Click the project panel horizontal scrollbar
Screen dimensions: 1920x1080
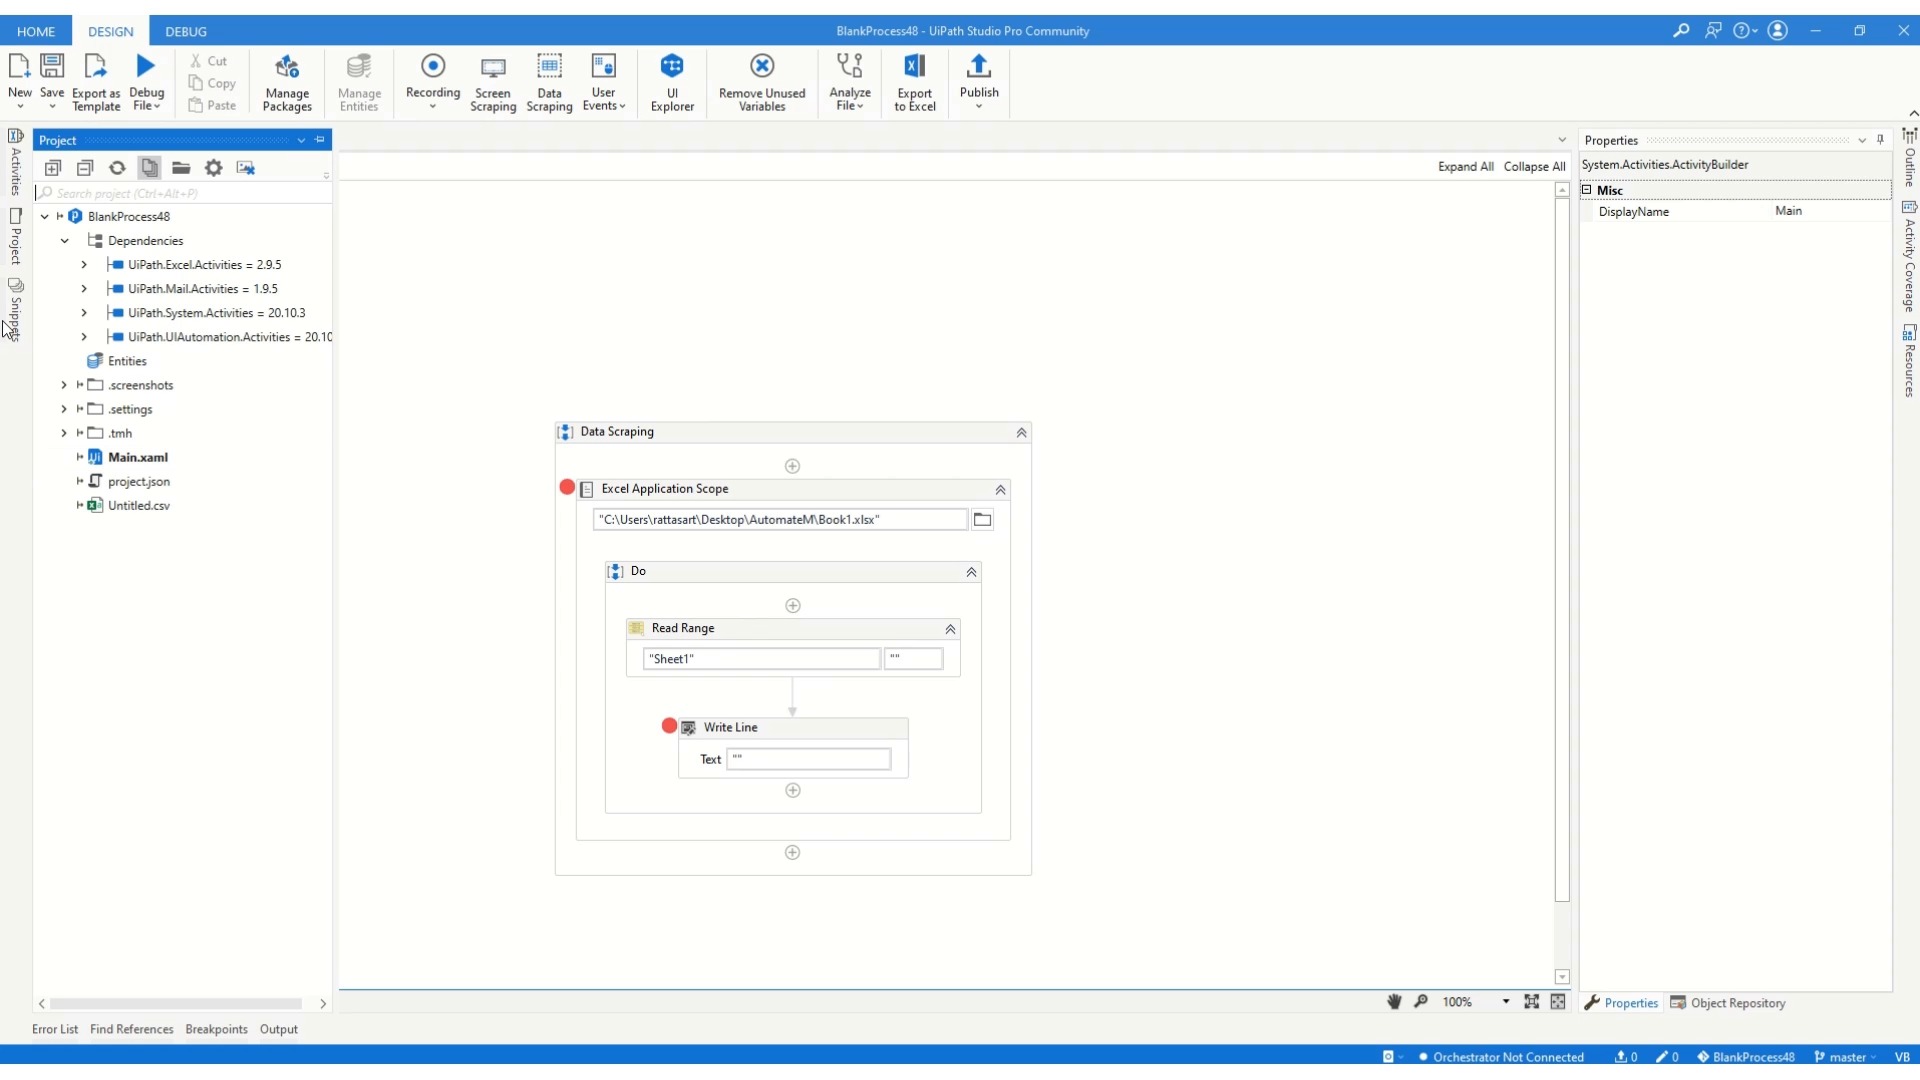[176, 1003]
